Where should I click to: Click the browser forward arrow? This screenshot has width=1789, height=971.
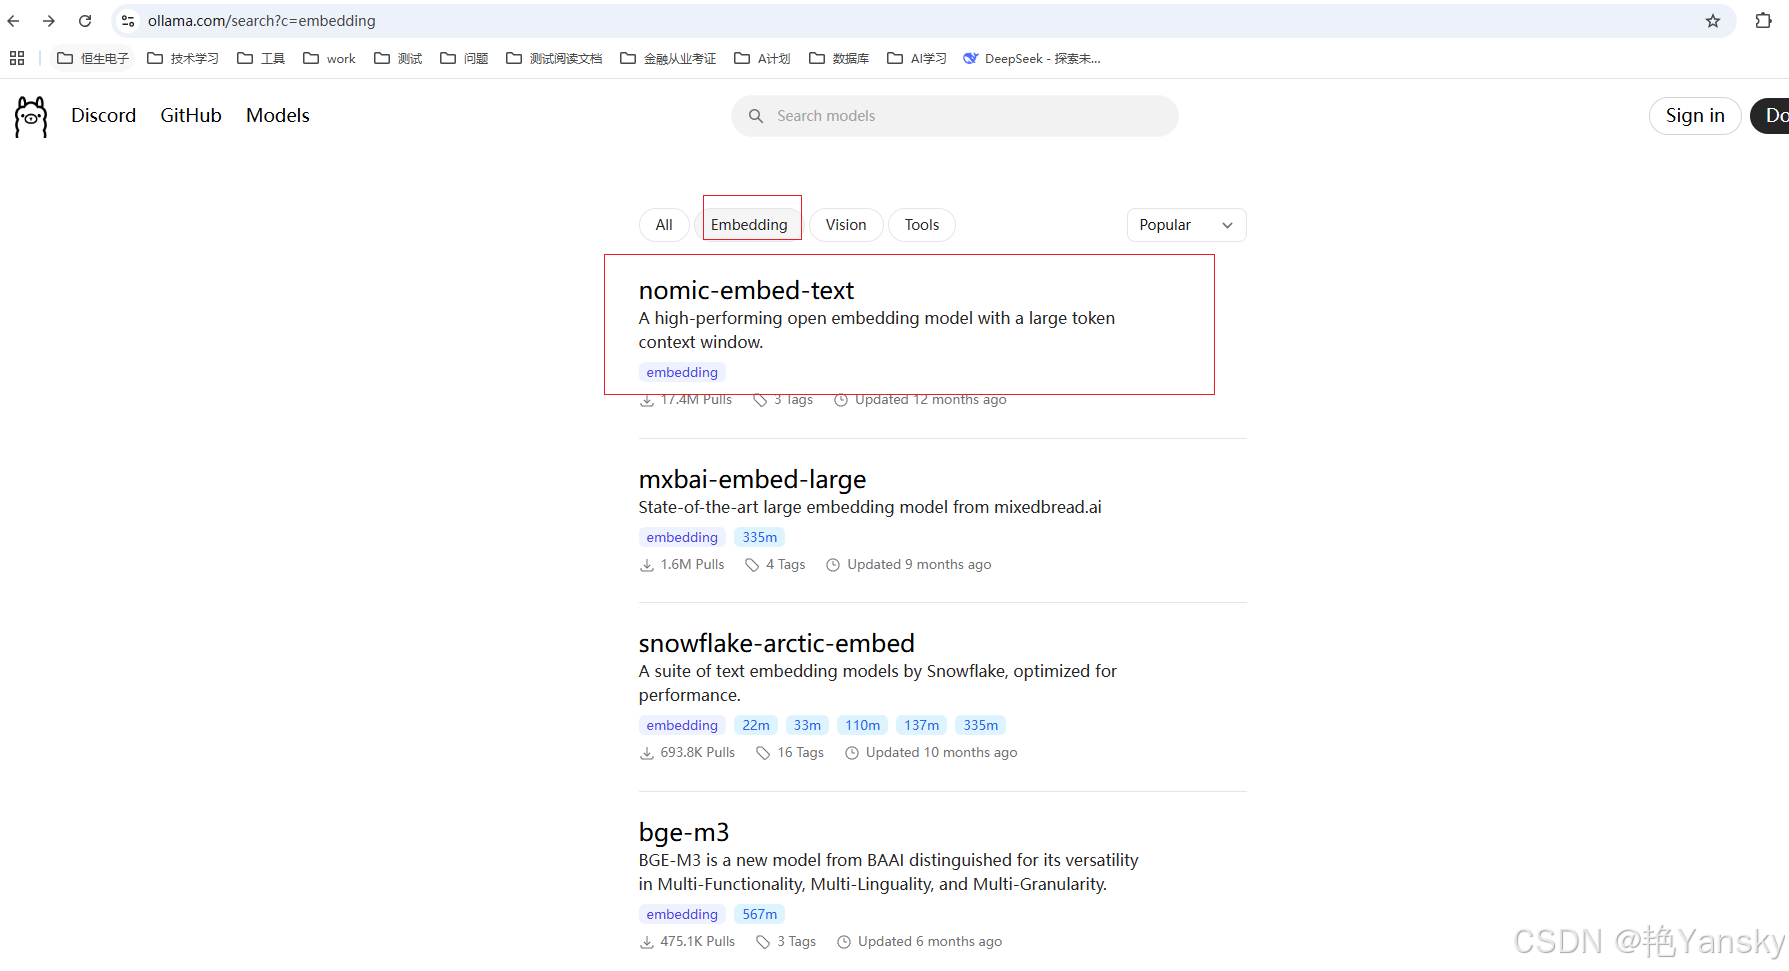(49, 21)
